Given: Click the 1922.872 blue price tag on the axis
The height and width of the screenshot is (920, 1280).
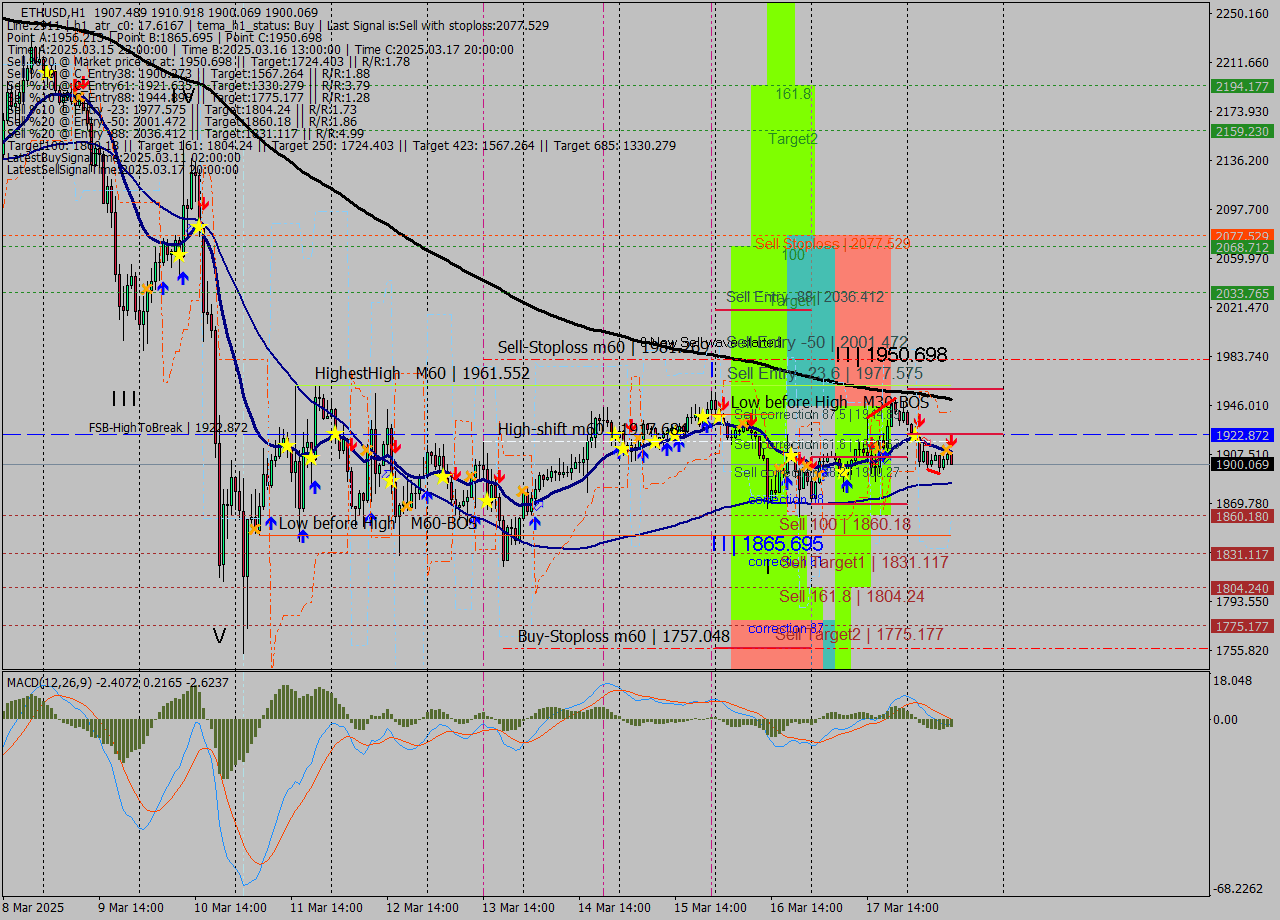Looking at the screenshot, I should coord(1240,436).
